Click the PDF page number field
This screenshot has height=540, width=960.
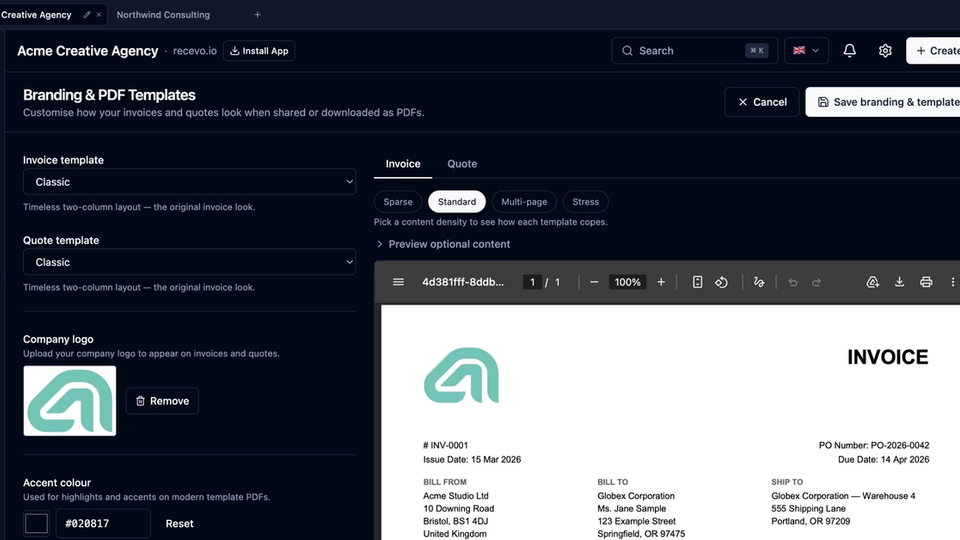532,282
